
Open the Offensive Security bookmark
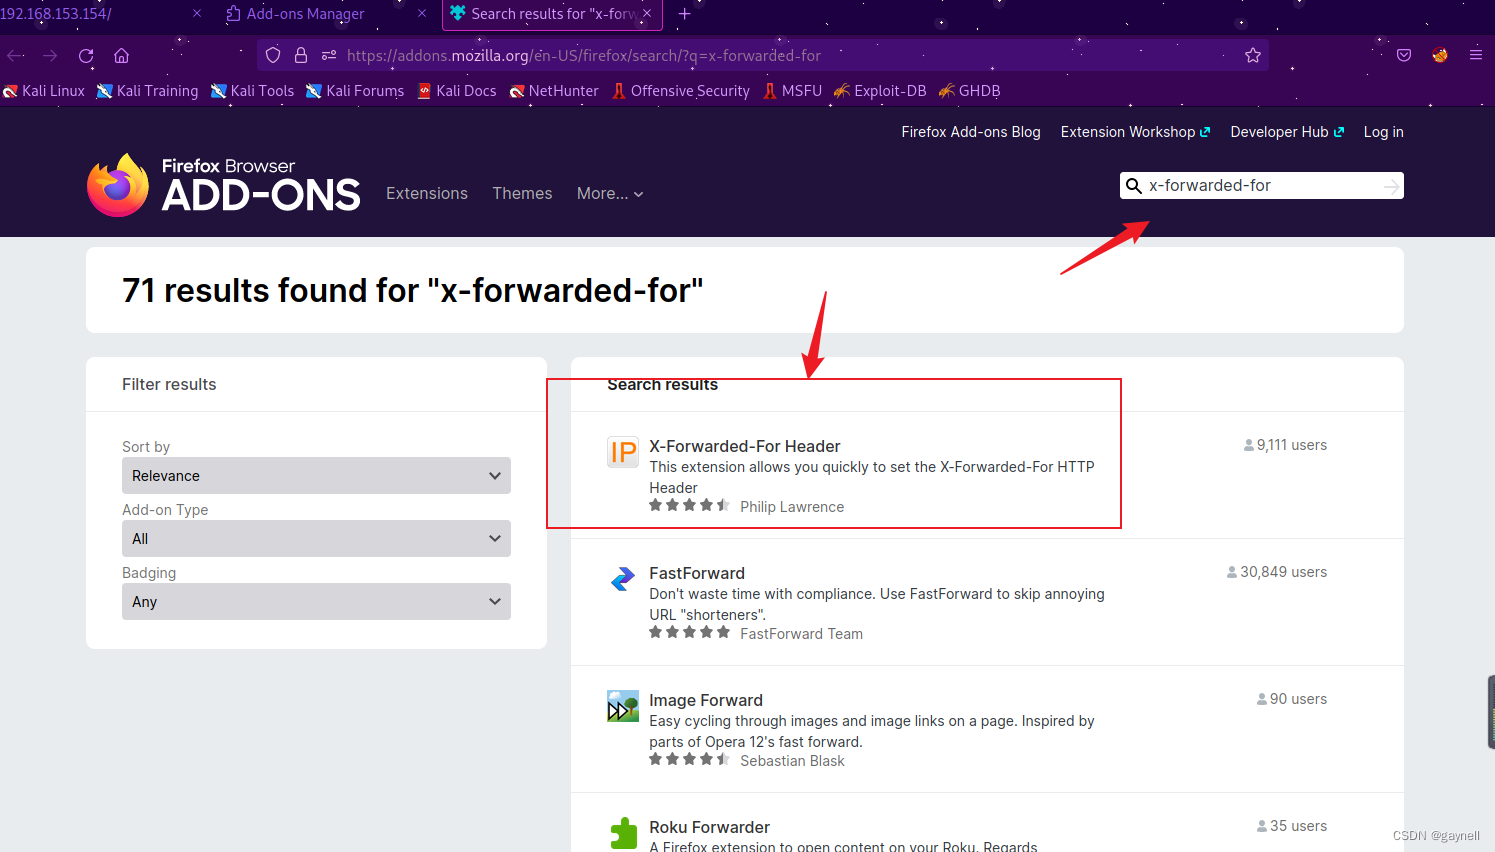click(x=681, y=91)
